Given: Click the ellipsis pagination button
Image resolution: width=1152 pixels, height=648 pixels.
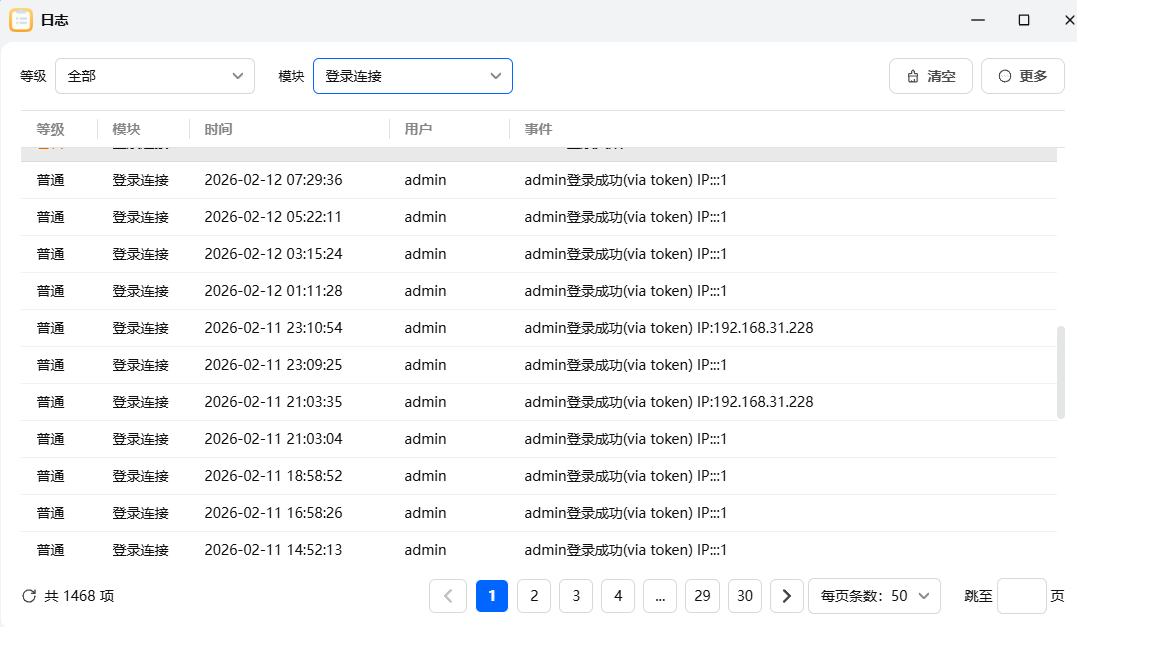Looking at the screenshot, I should pyautogui.click(x=660, y=596).
